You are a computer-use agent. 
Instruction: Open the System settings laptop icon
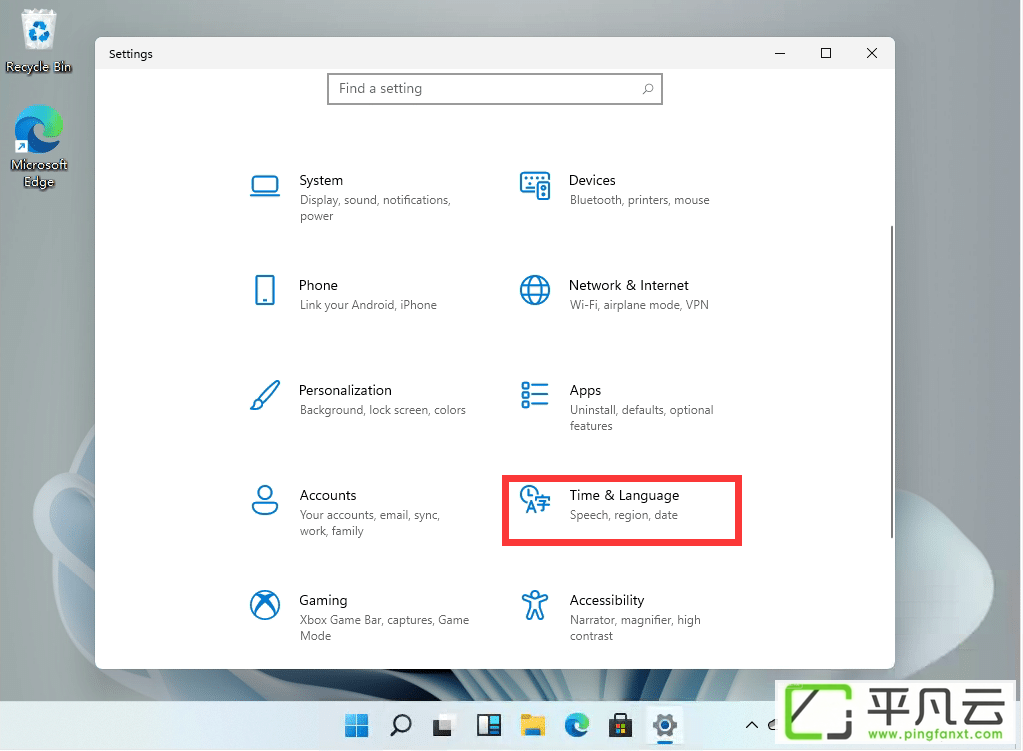pyautogui.click(x=265, y=186)
